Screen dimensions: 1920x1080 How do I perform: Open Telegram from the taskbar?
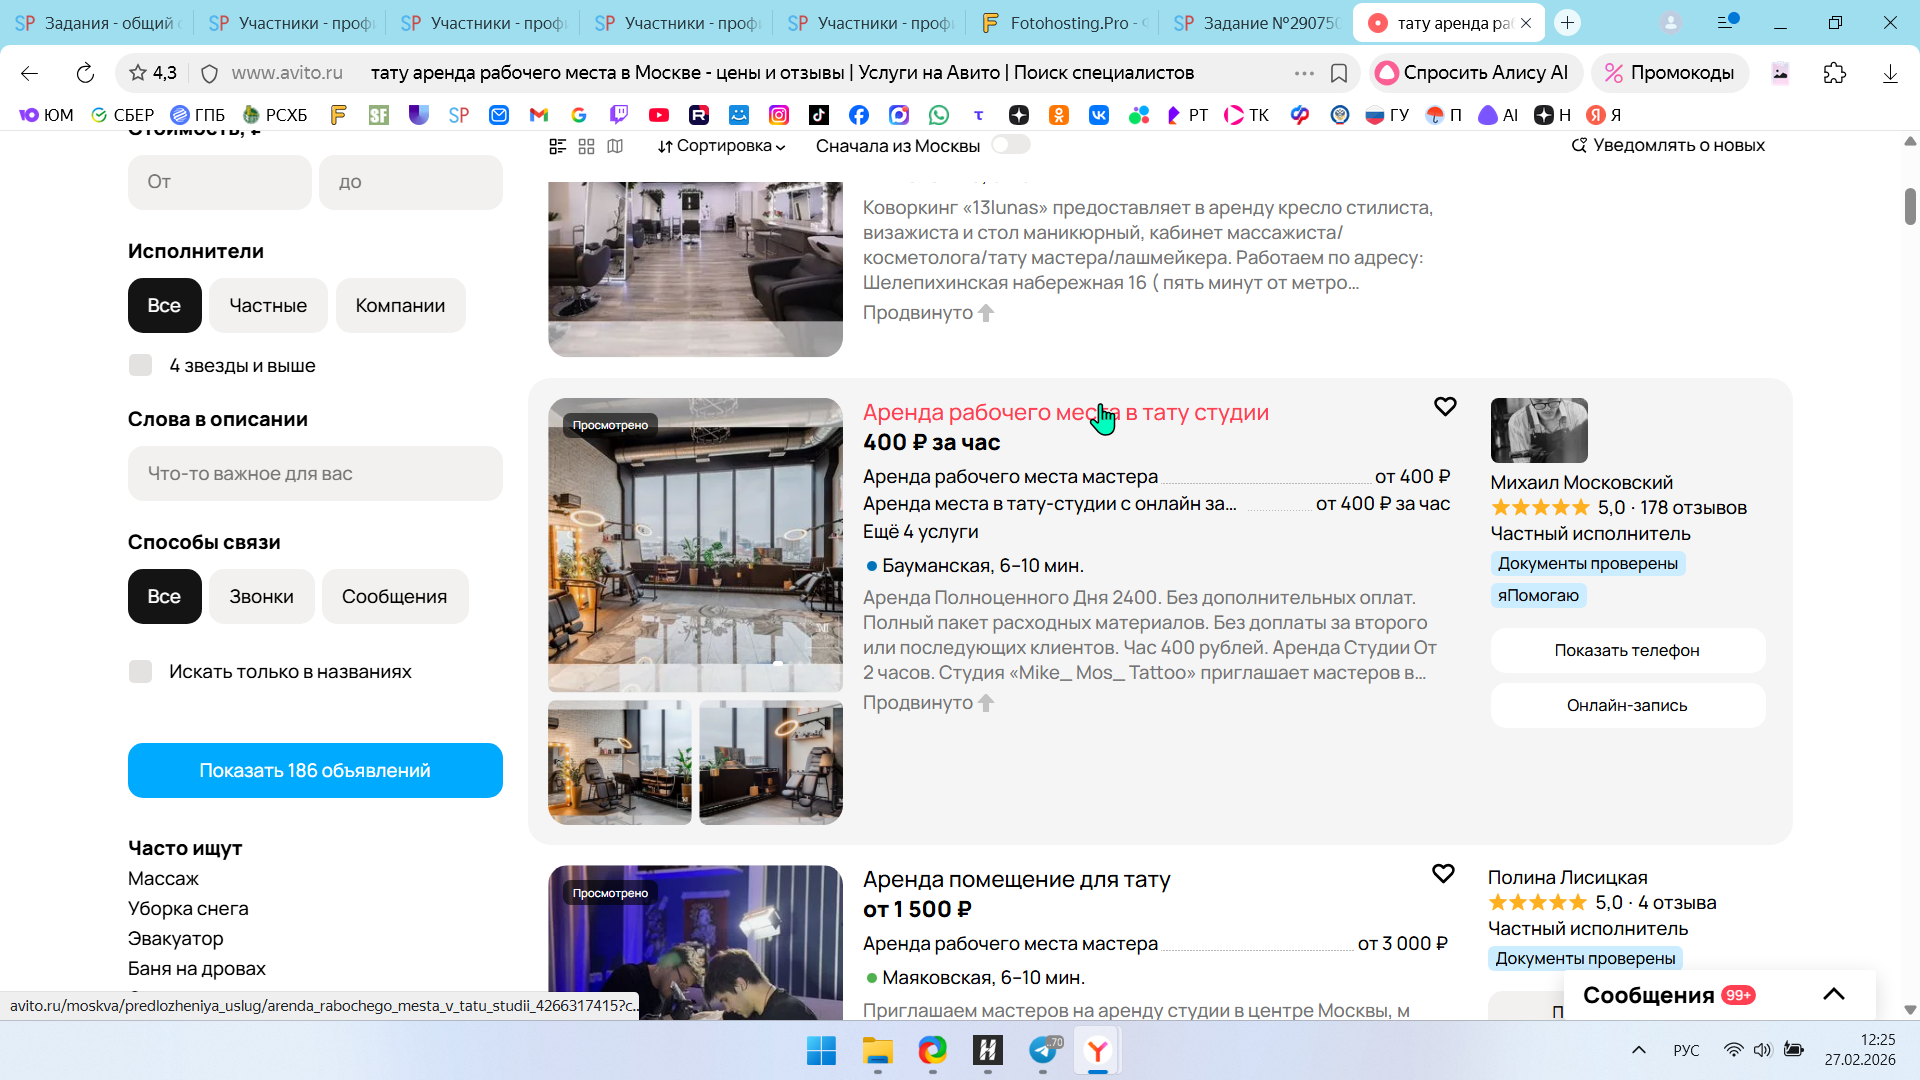[1043, 1050]
